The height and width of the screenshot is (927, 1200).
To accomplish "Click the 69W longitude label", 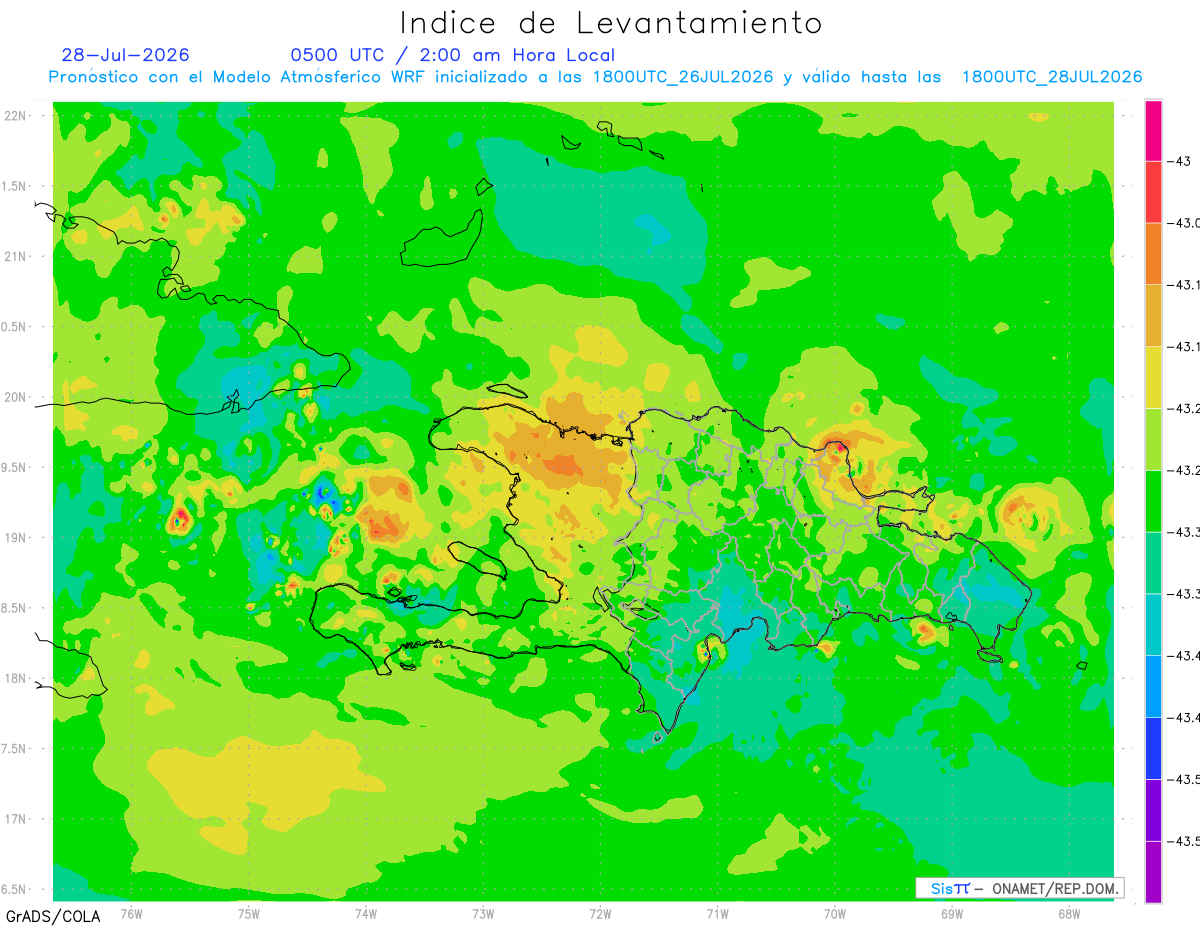I will click(952, 913).
